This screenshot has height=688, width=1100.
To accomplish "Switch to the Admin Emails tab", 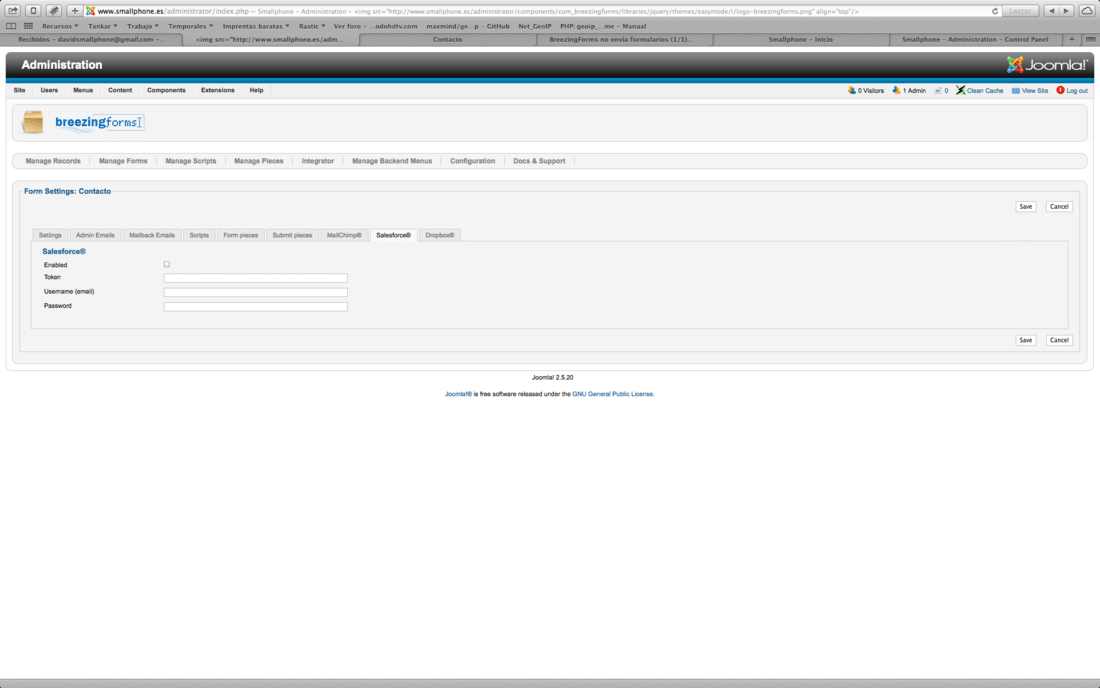I will pyautogui.click(x=95, y=235).
